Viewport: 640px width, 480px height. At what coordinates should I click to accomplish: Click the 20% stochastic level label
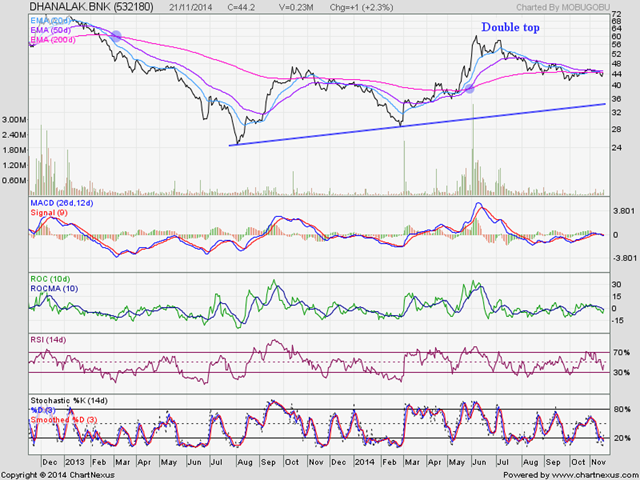click(622, 438)
